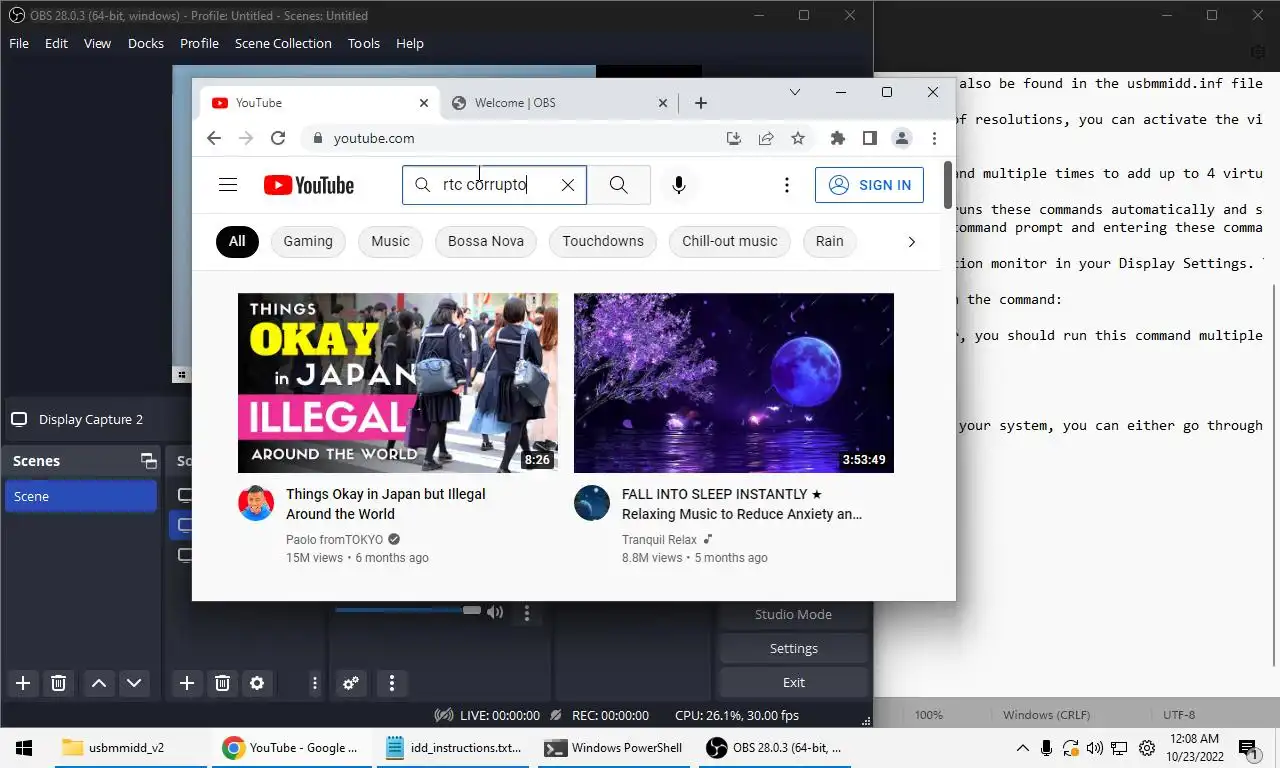
Task: Open Chrome three-dot menu
Action: pos(934,138)
